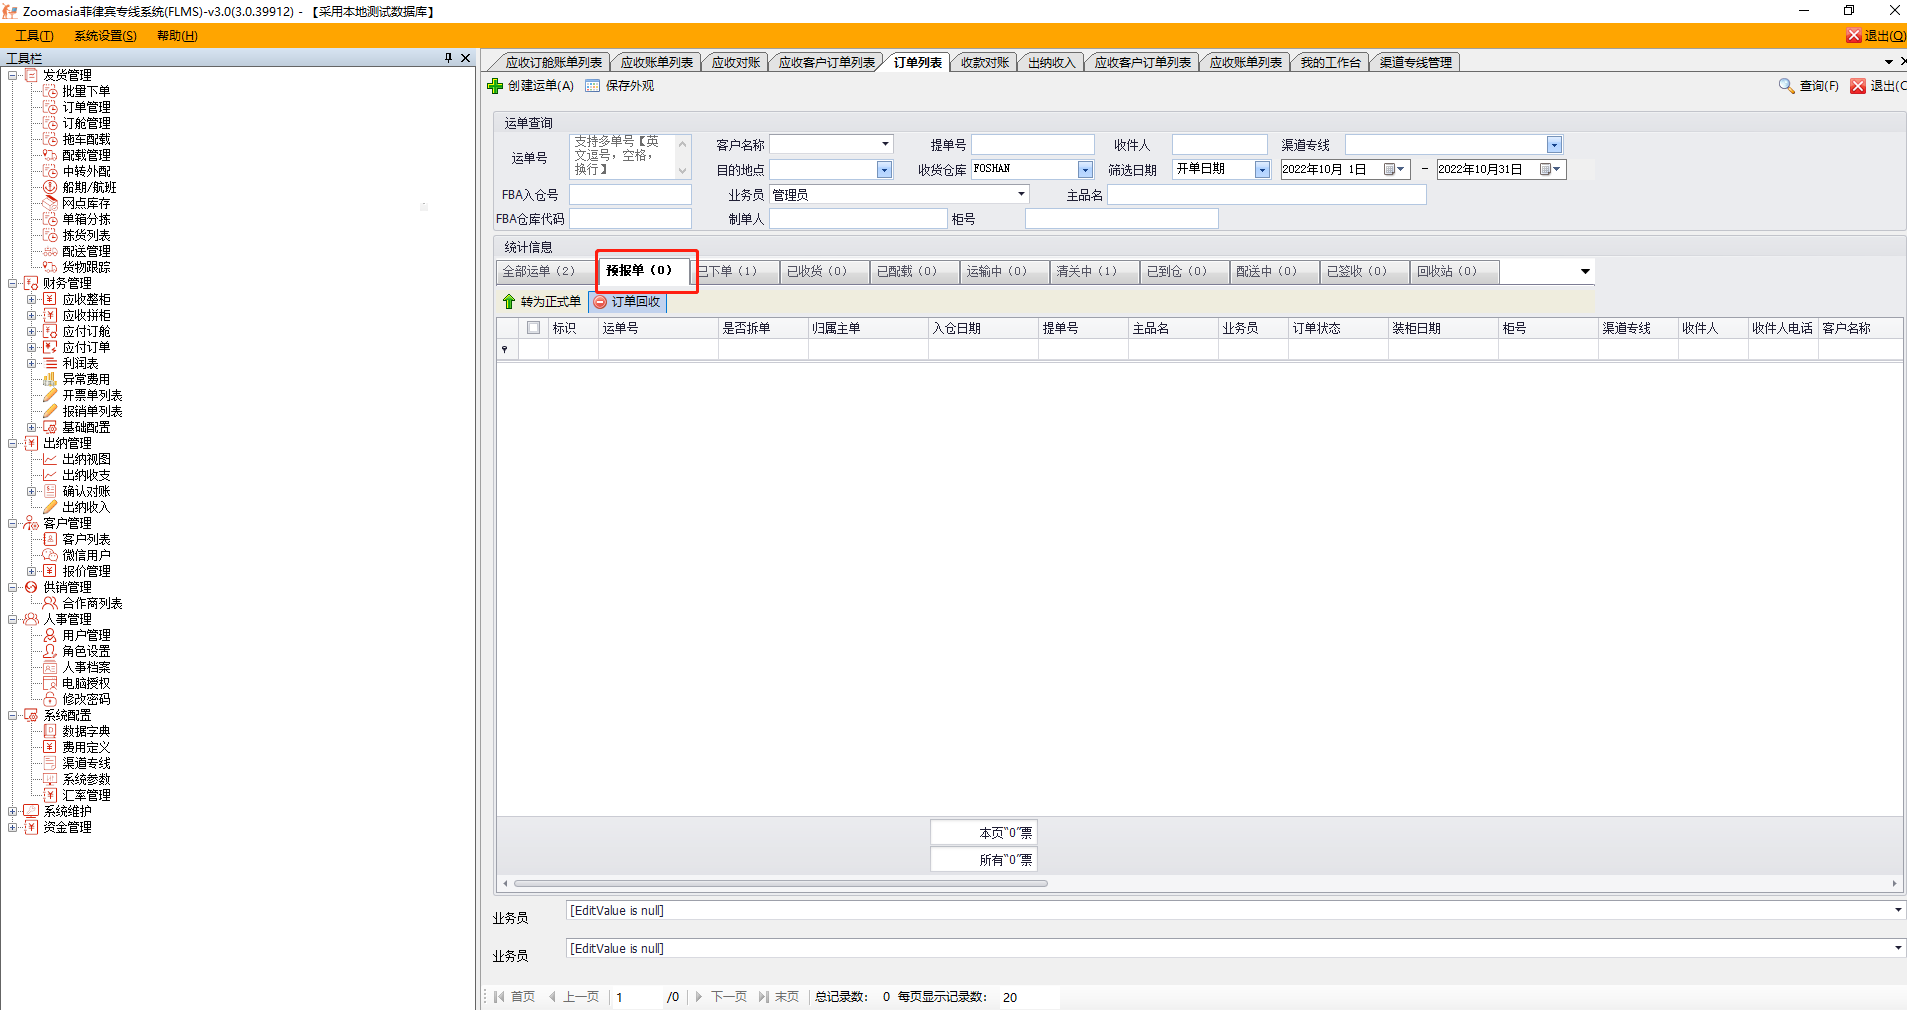Click the 保存外观 save layout icon
Viewport: 1907px width, 1010px height.
[593, 86]
